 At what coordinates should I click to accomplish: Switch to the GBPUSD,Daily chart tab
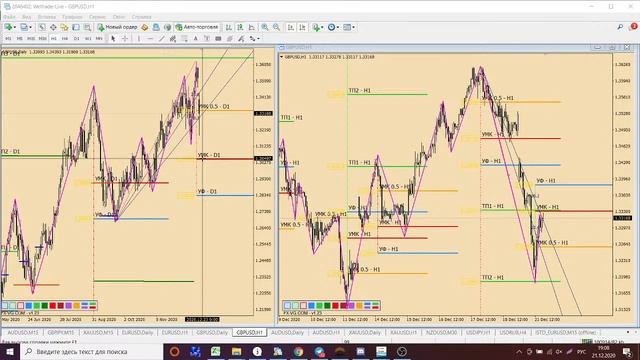pyautogui.click(x=212, y=333)
